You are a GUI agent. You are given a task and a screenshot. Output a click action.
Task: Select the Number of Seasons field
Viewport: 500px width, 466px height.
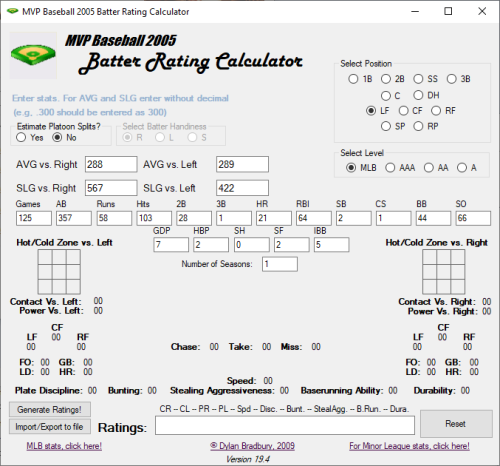280,264
